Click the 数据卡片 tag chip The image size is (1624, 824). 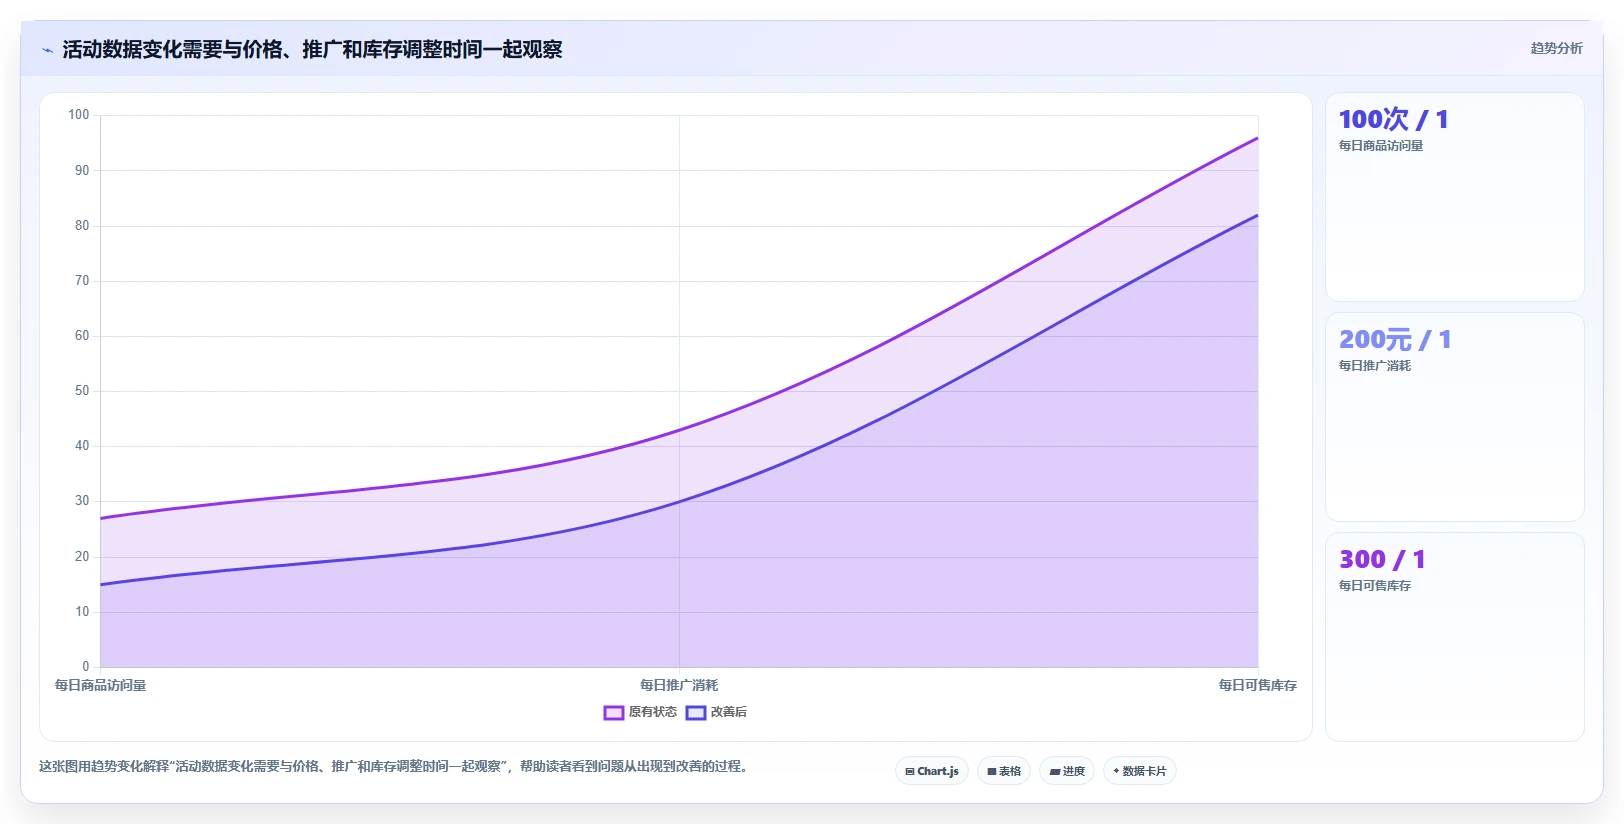pos(1140,771)
